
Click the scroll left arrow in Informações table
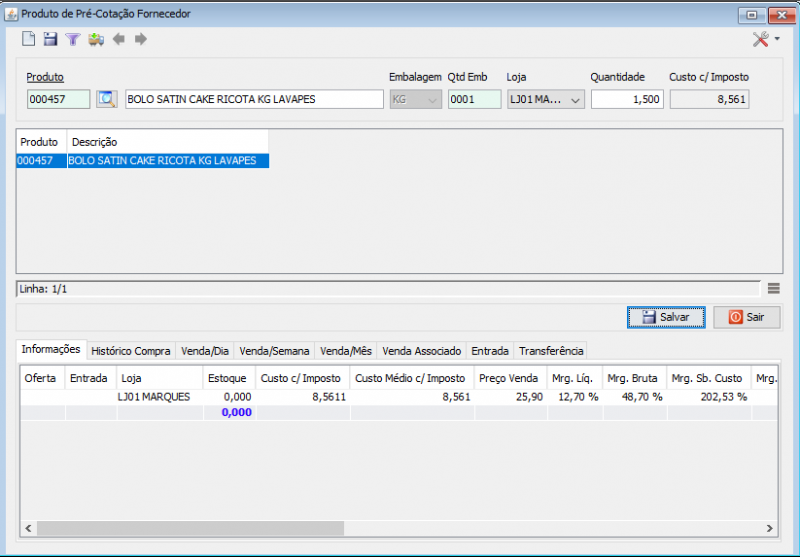click(29, 528)
